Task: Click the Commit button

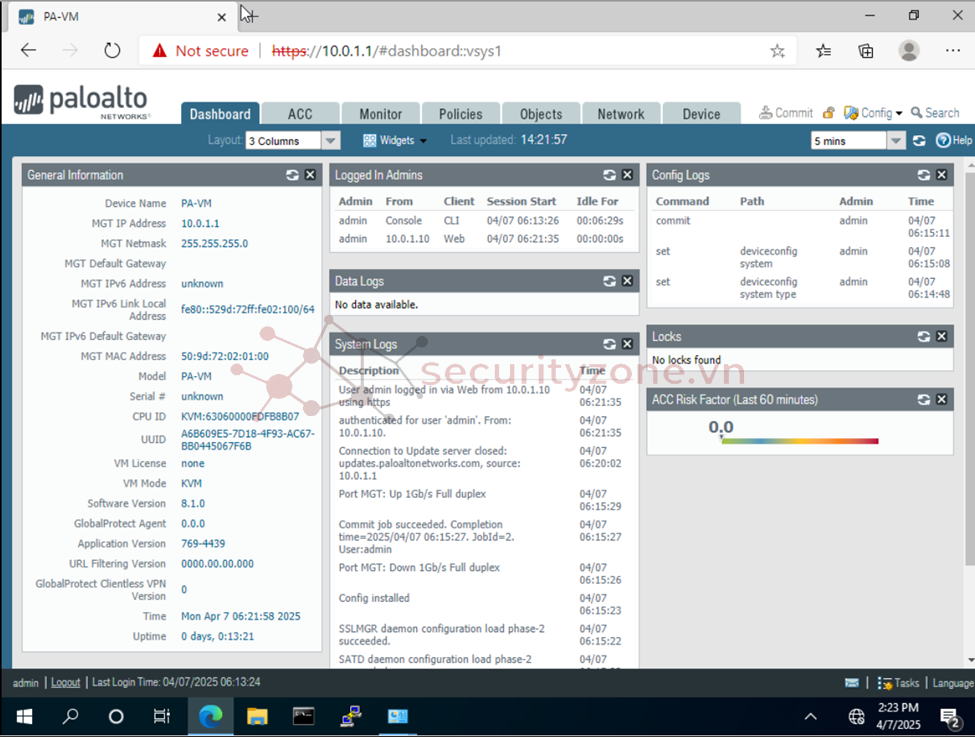Action: [x=786, y=113]
